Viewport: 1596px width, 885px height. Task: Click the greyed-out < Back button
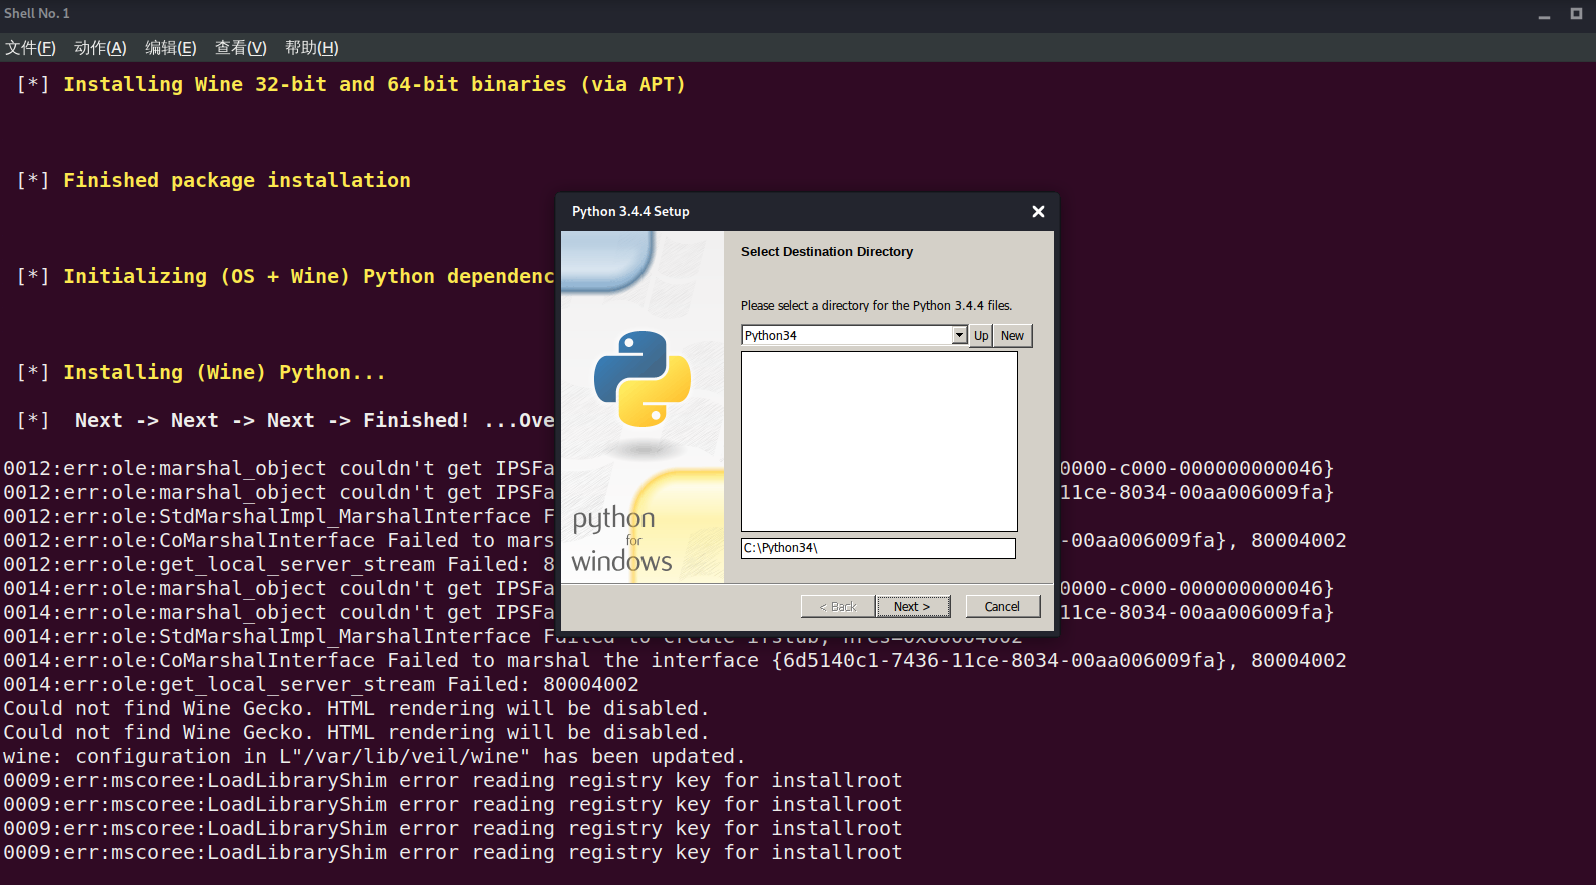(838, 607)
